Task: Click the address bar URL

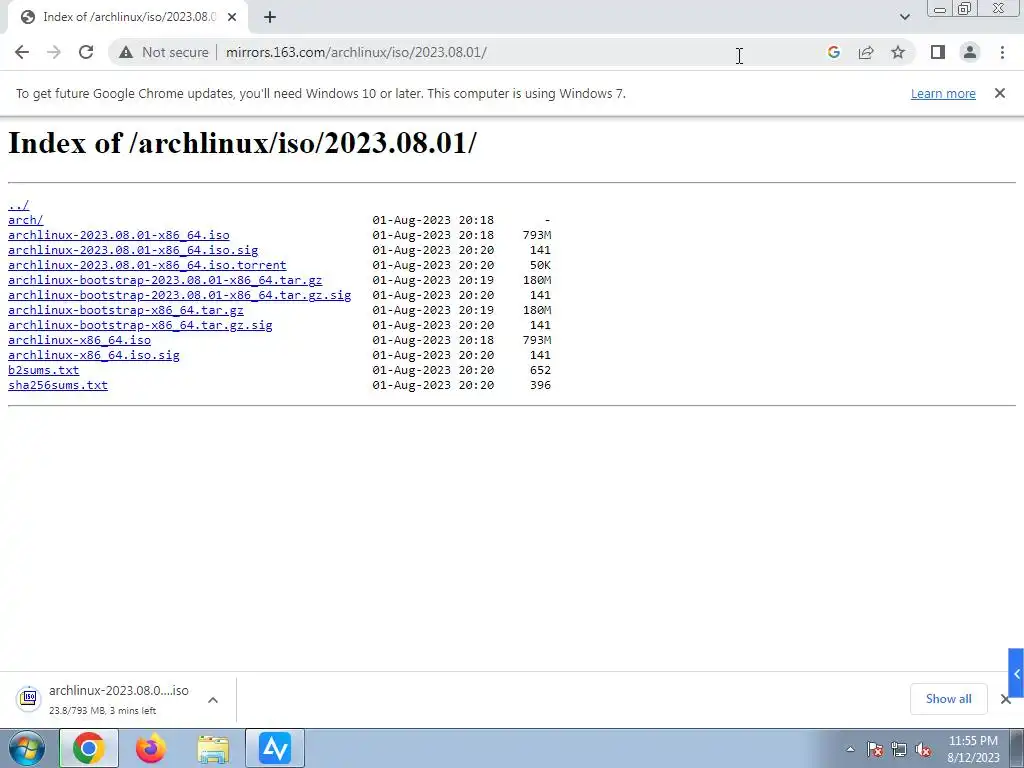Action: [x=356, y=52]
